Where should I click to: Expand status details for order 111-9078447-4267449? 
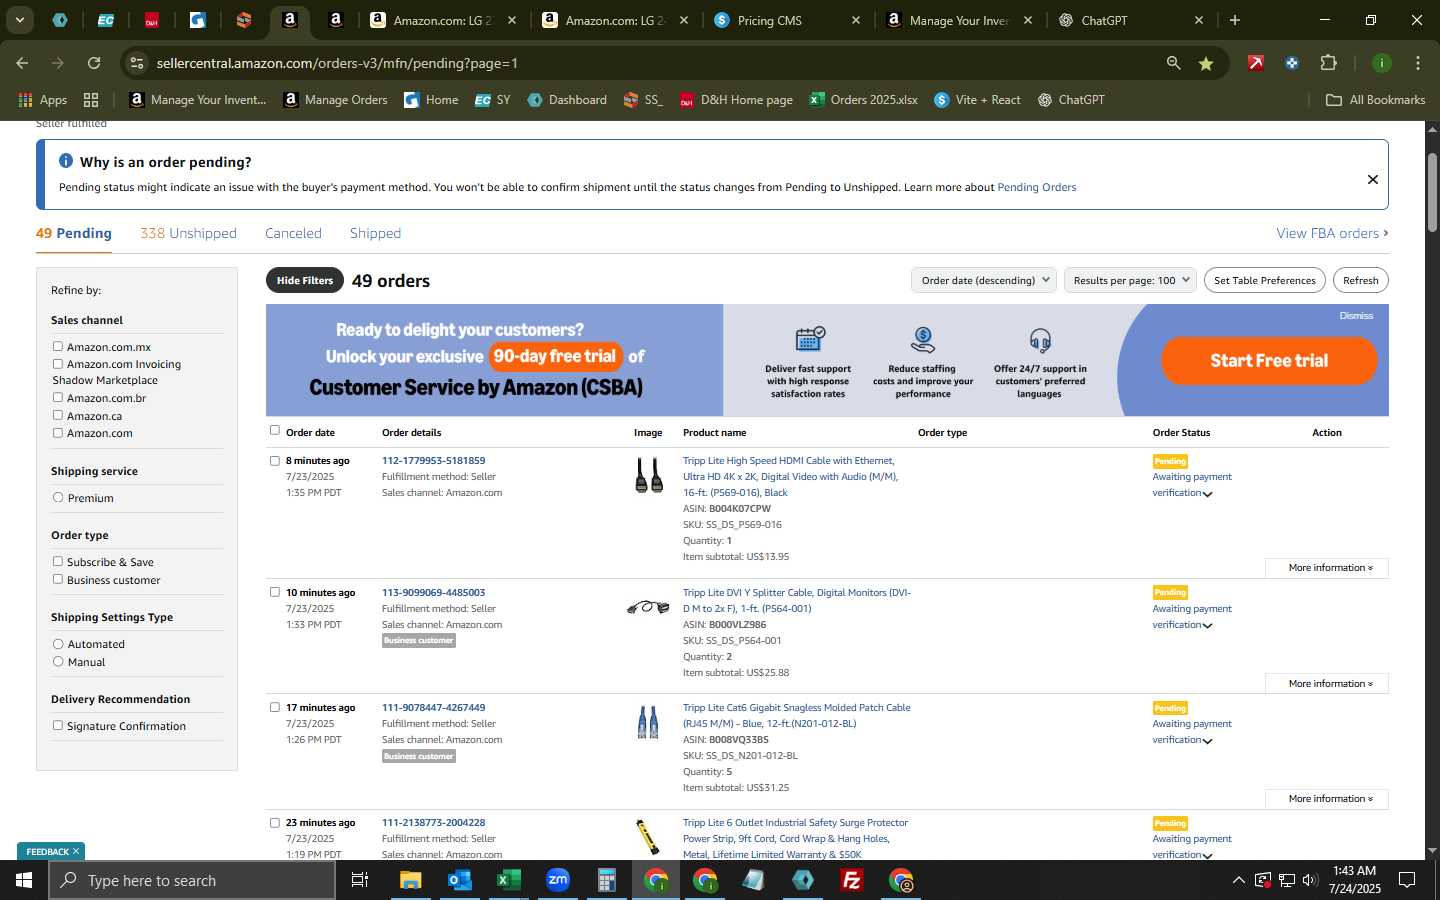pos(1207,741)
